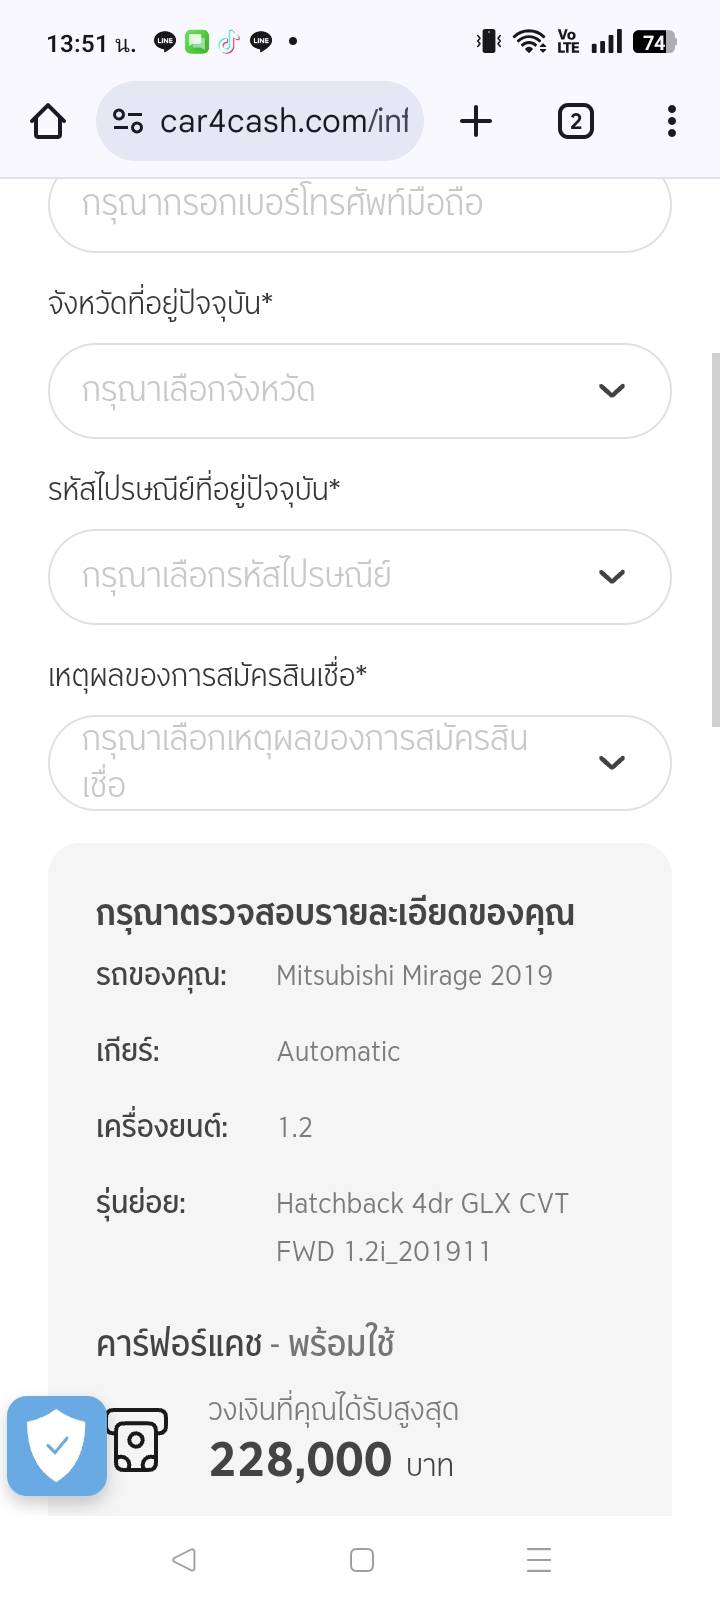Tap the chevron on province dropdown
The height and width of the screenshot is (1604, 720).
[612, 390]
